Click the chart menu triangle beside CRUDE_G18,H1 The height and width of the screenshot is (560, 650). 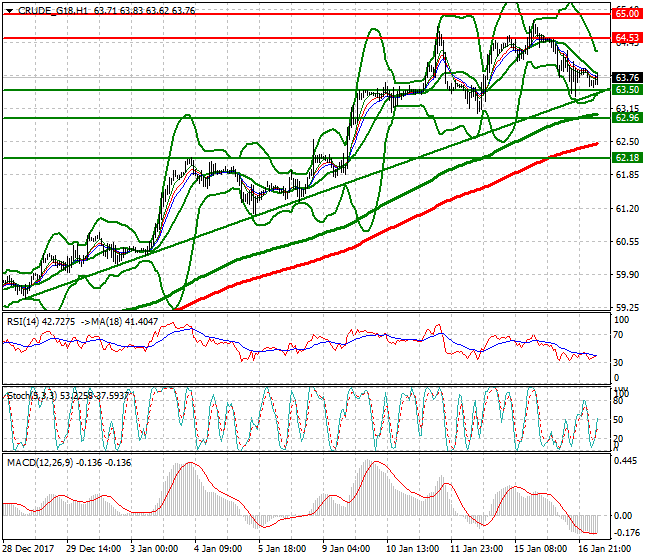(9, 11)
